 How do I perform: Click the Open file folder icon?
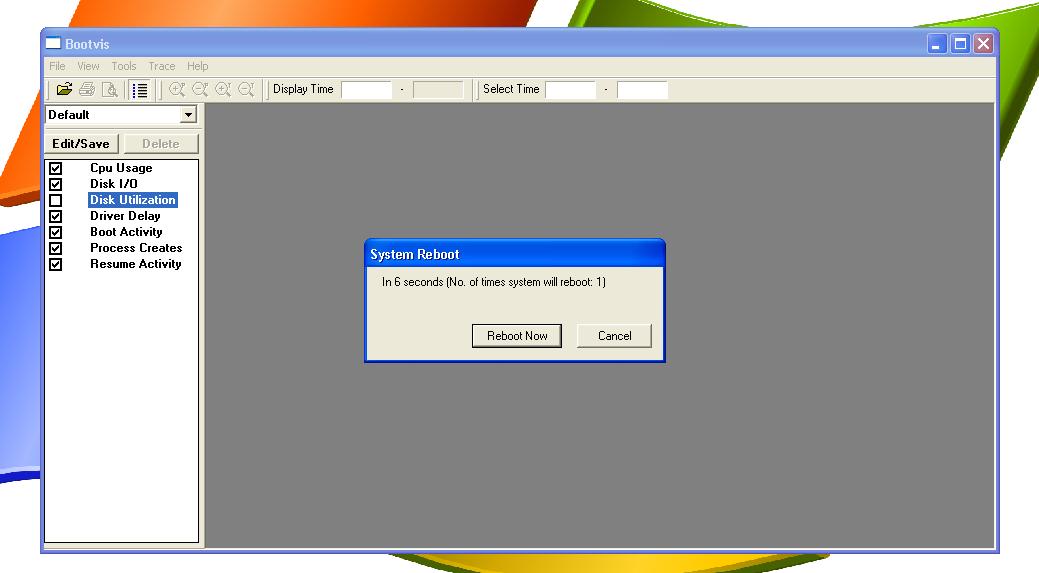coord(64,89)
